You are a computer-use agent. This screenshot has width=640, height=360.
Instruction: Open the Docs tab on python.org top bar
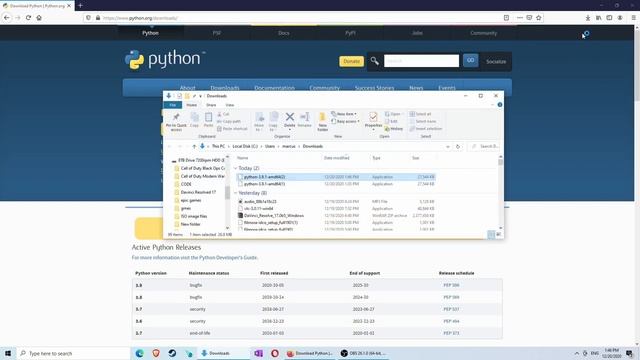click(284, 33)
